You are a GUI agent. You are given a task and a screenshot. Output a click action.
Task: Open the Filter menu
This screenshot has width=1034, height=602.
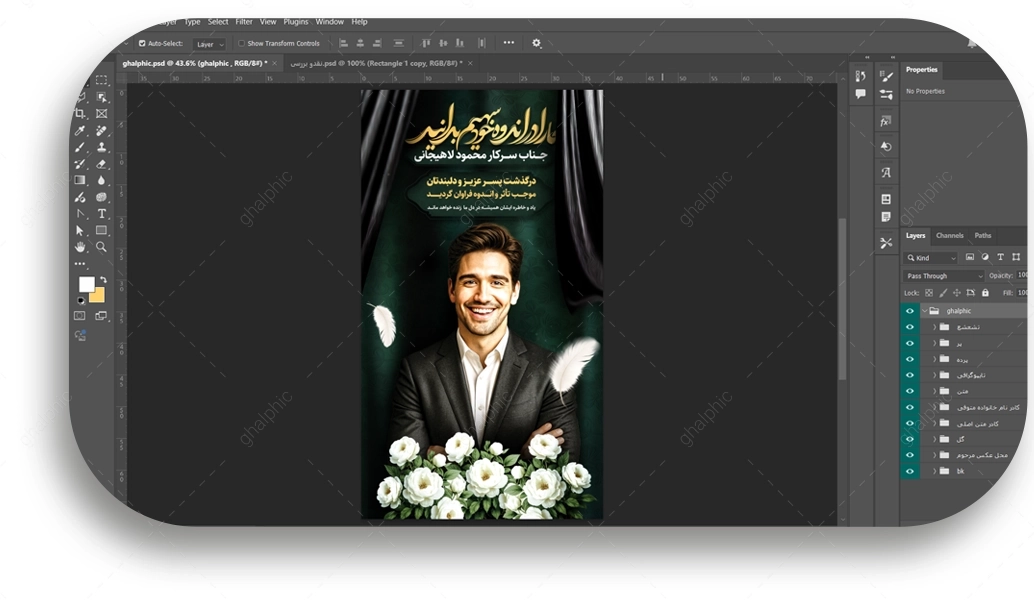tap(244, 21)
